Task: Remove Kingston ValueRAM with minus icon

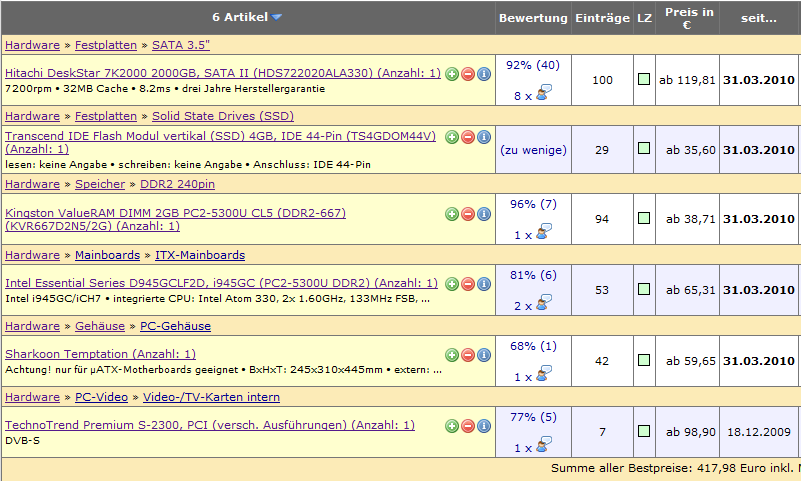Action: (468, 214)
